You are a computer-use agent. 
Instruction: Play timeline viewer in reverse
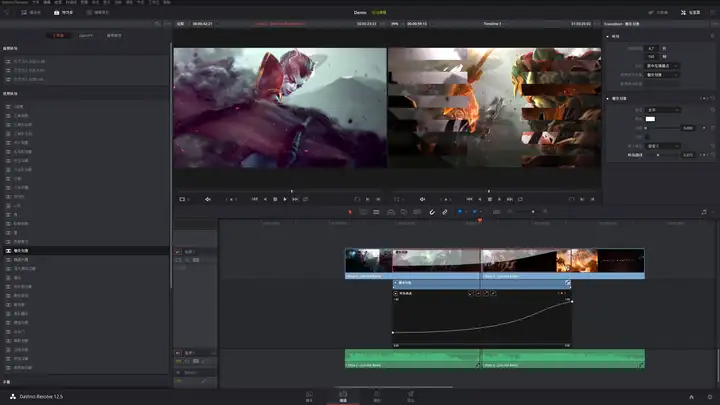[x=480, y=199]
